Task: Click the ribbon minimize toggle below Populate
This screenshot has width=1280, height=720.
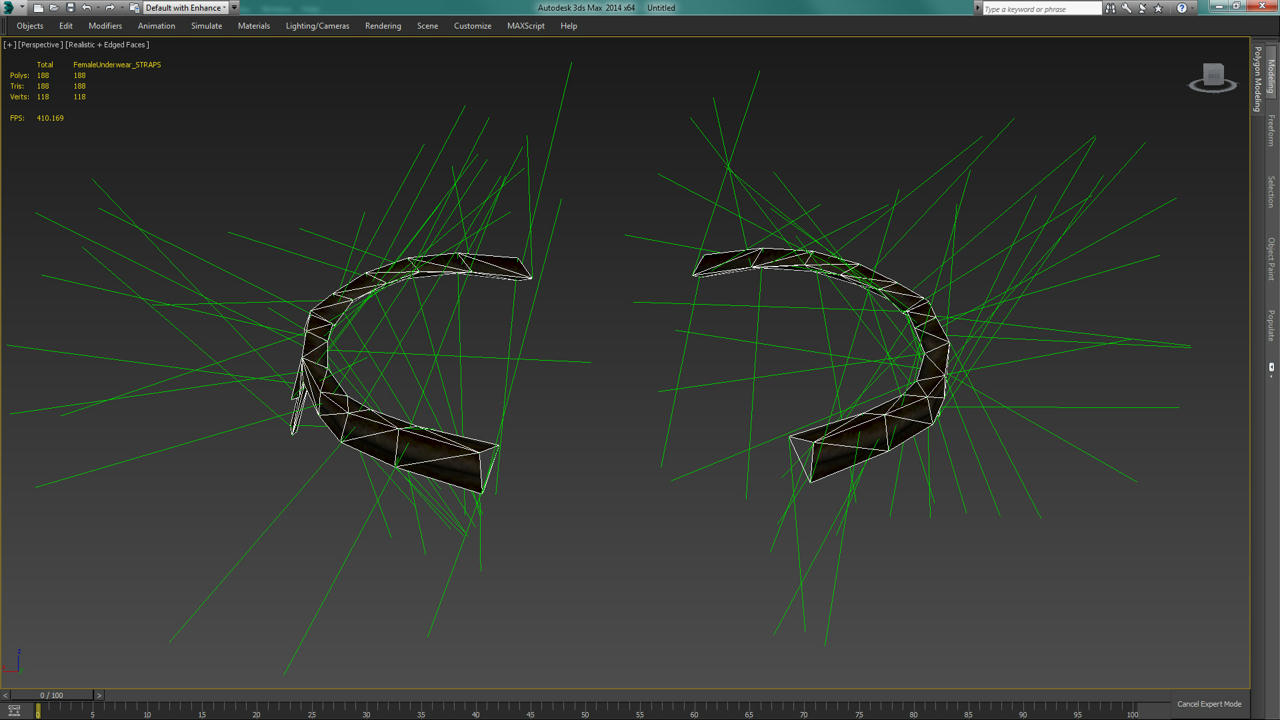Action: (x=1271, y=367)
